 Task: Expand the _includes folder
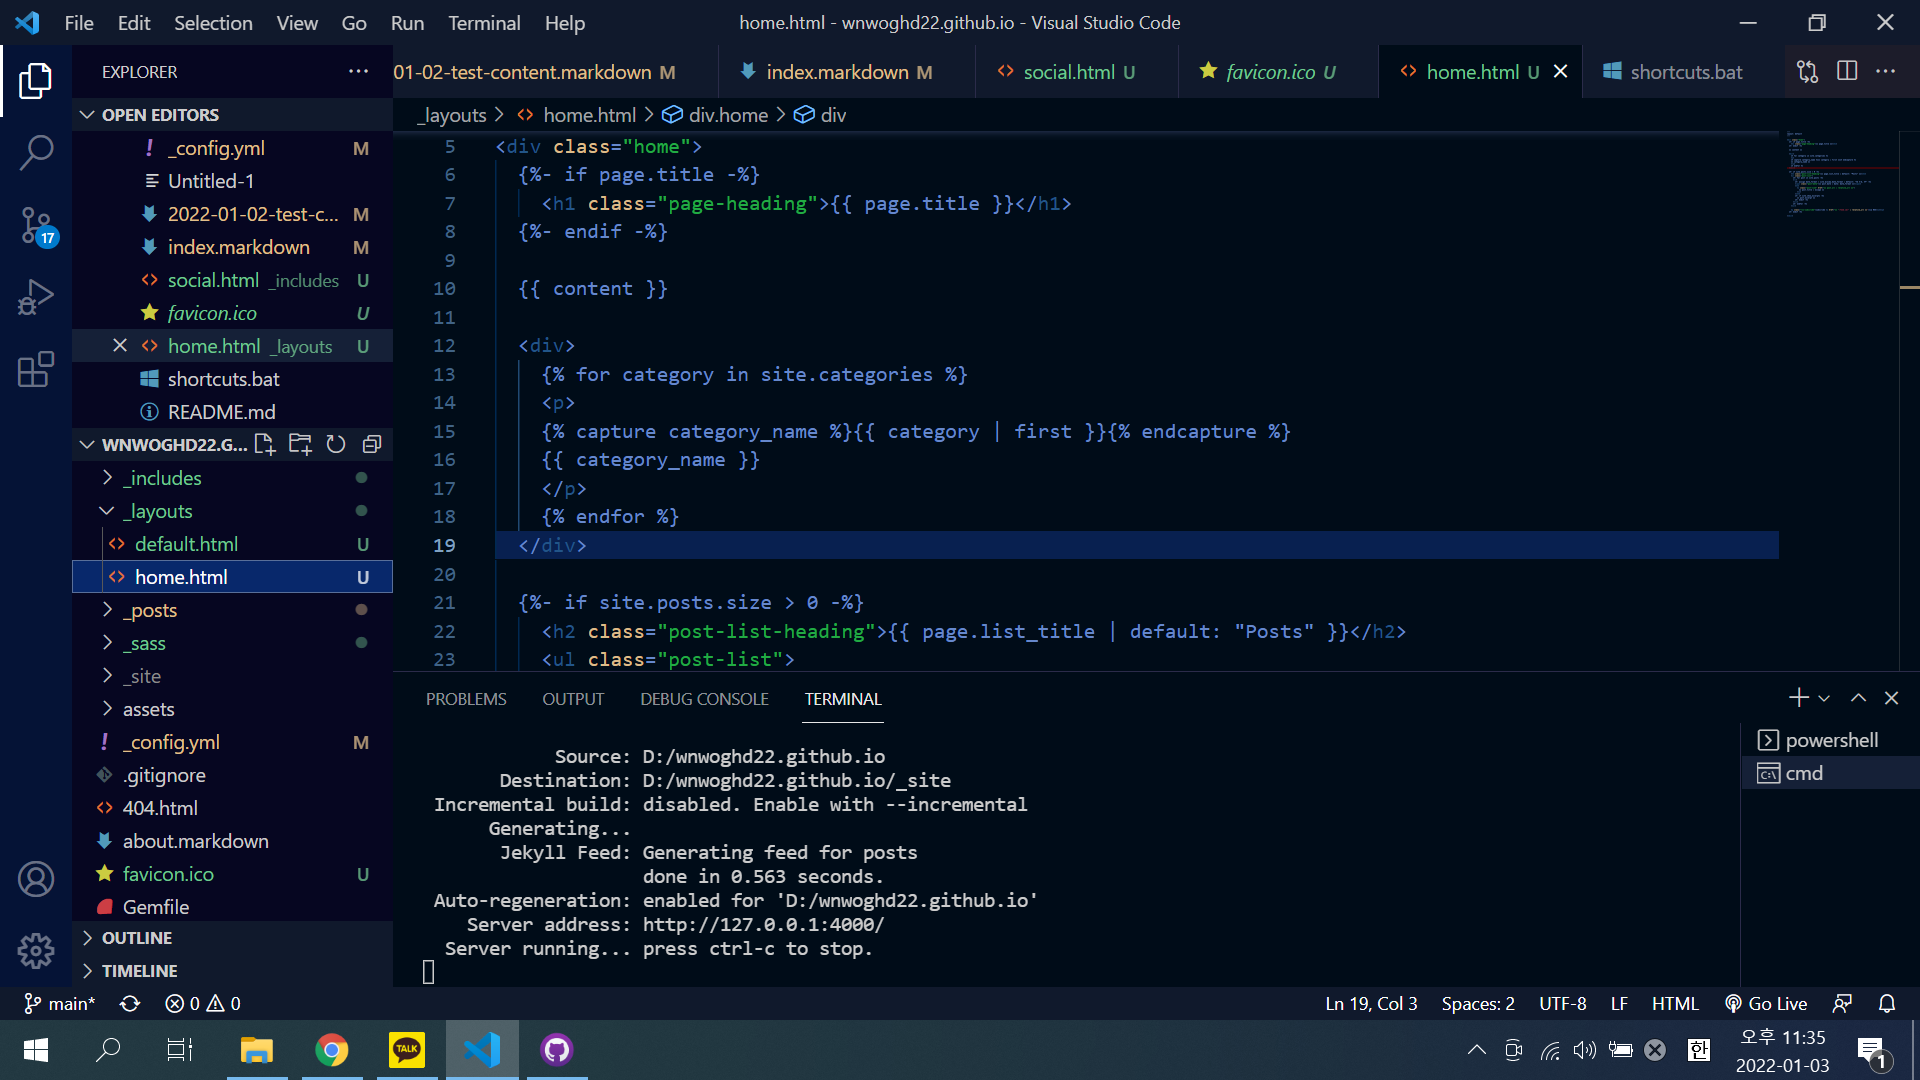232,478
